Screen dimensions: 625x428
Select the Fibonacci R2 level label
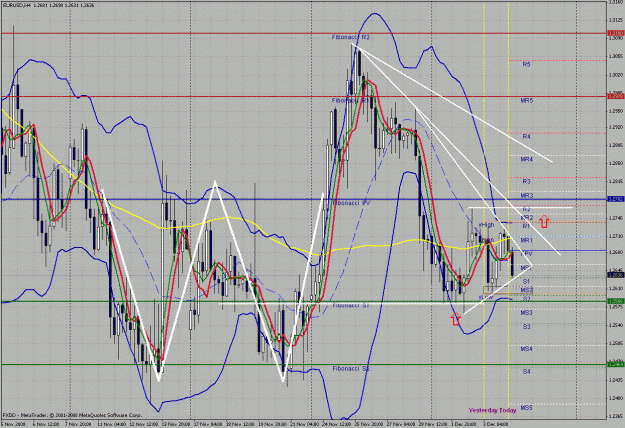click(x=351, y=37)
